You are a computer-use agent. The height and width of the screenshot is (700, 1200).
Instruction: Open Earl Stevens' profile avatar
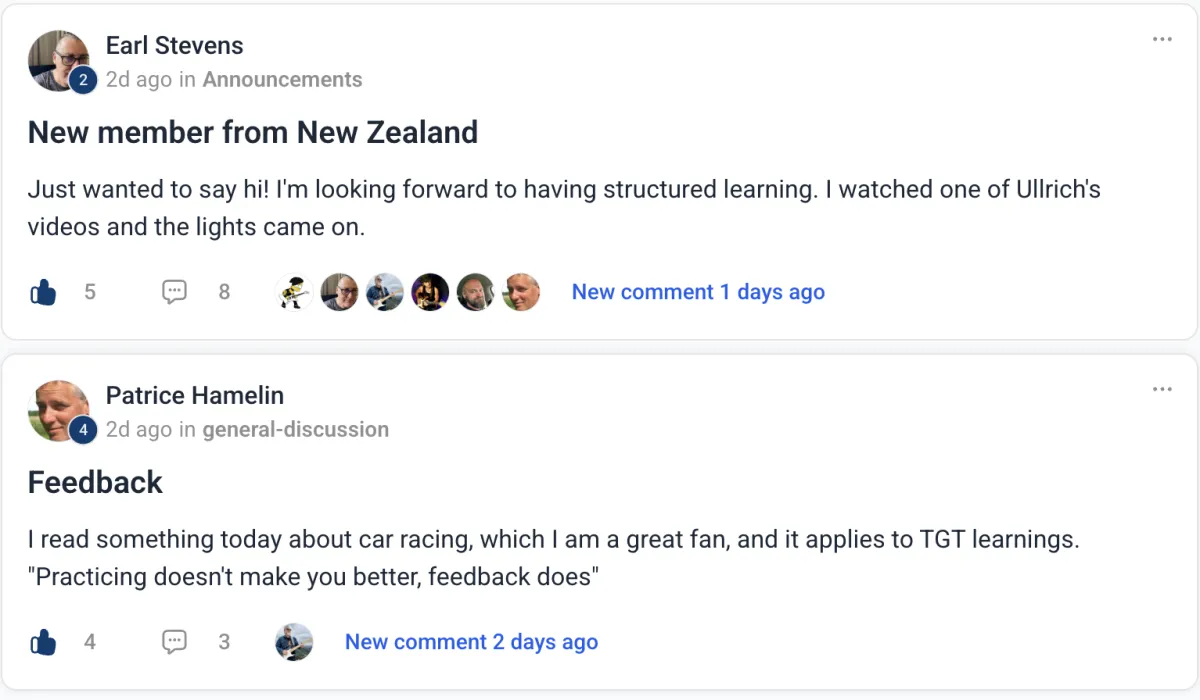59,61
